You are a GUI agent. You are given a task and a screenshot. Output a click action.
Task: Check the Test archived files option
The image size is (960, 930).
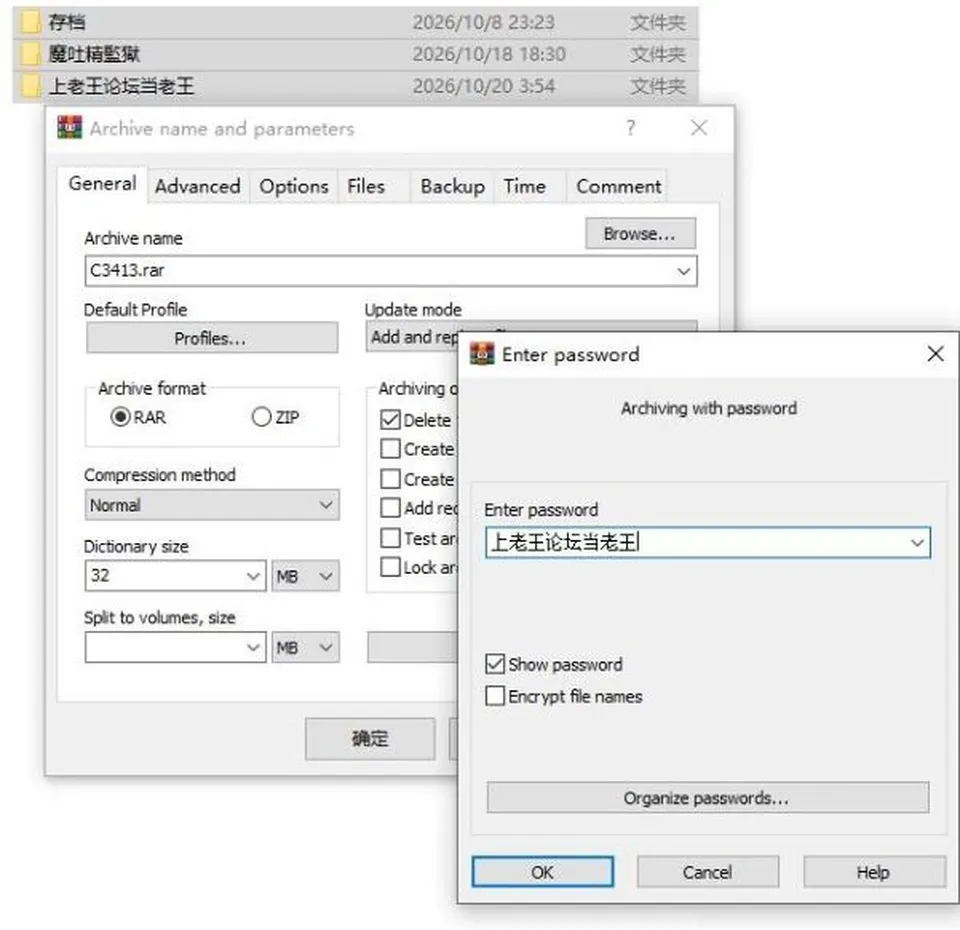point(390,538)
